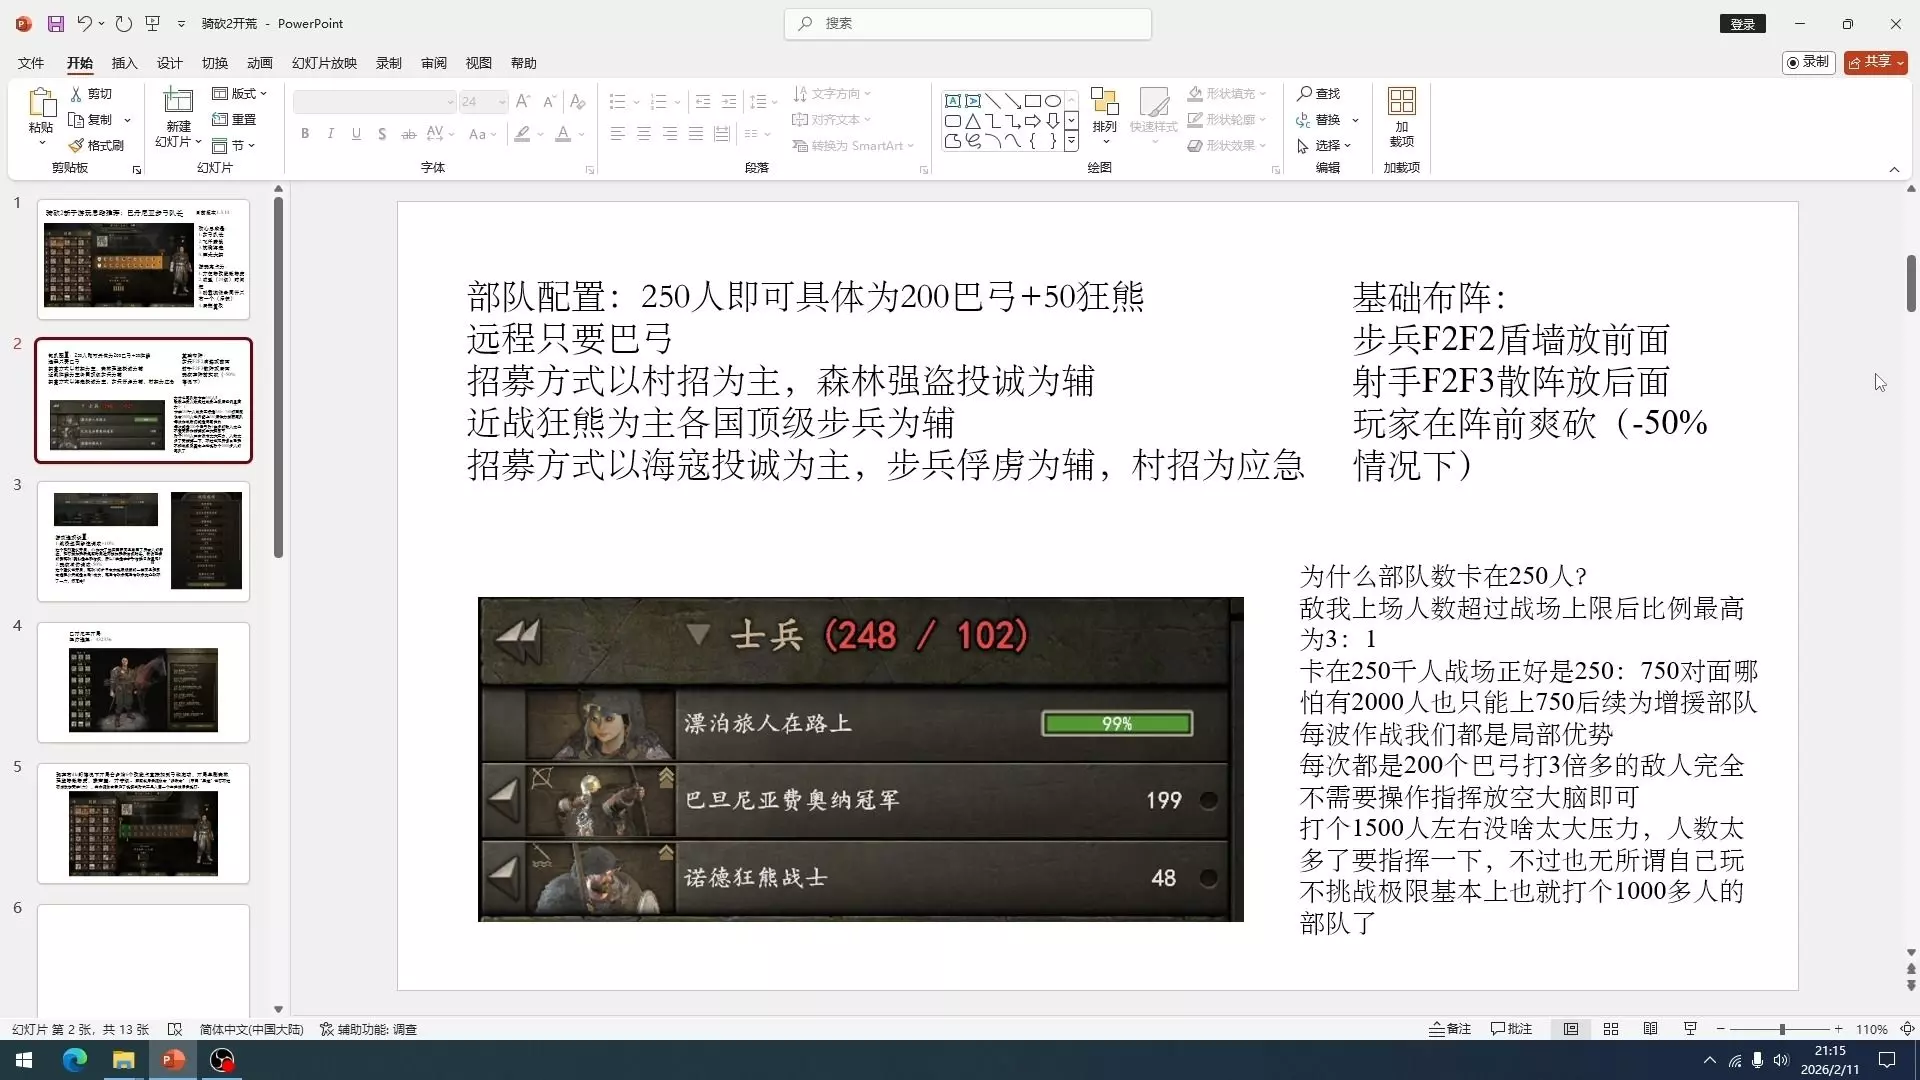The height and width of the screenshot is (1080, 1920).
Task: Fit slide to current window
Action: [x=1908, y=1029]
